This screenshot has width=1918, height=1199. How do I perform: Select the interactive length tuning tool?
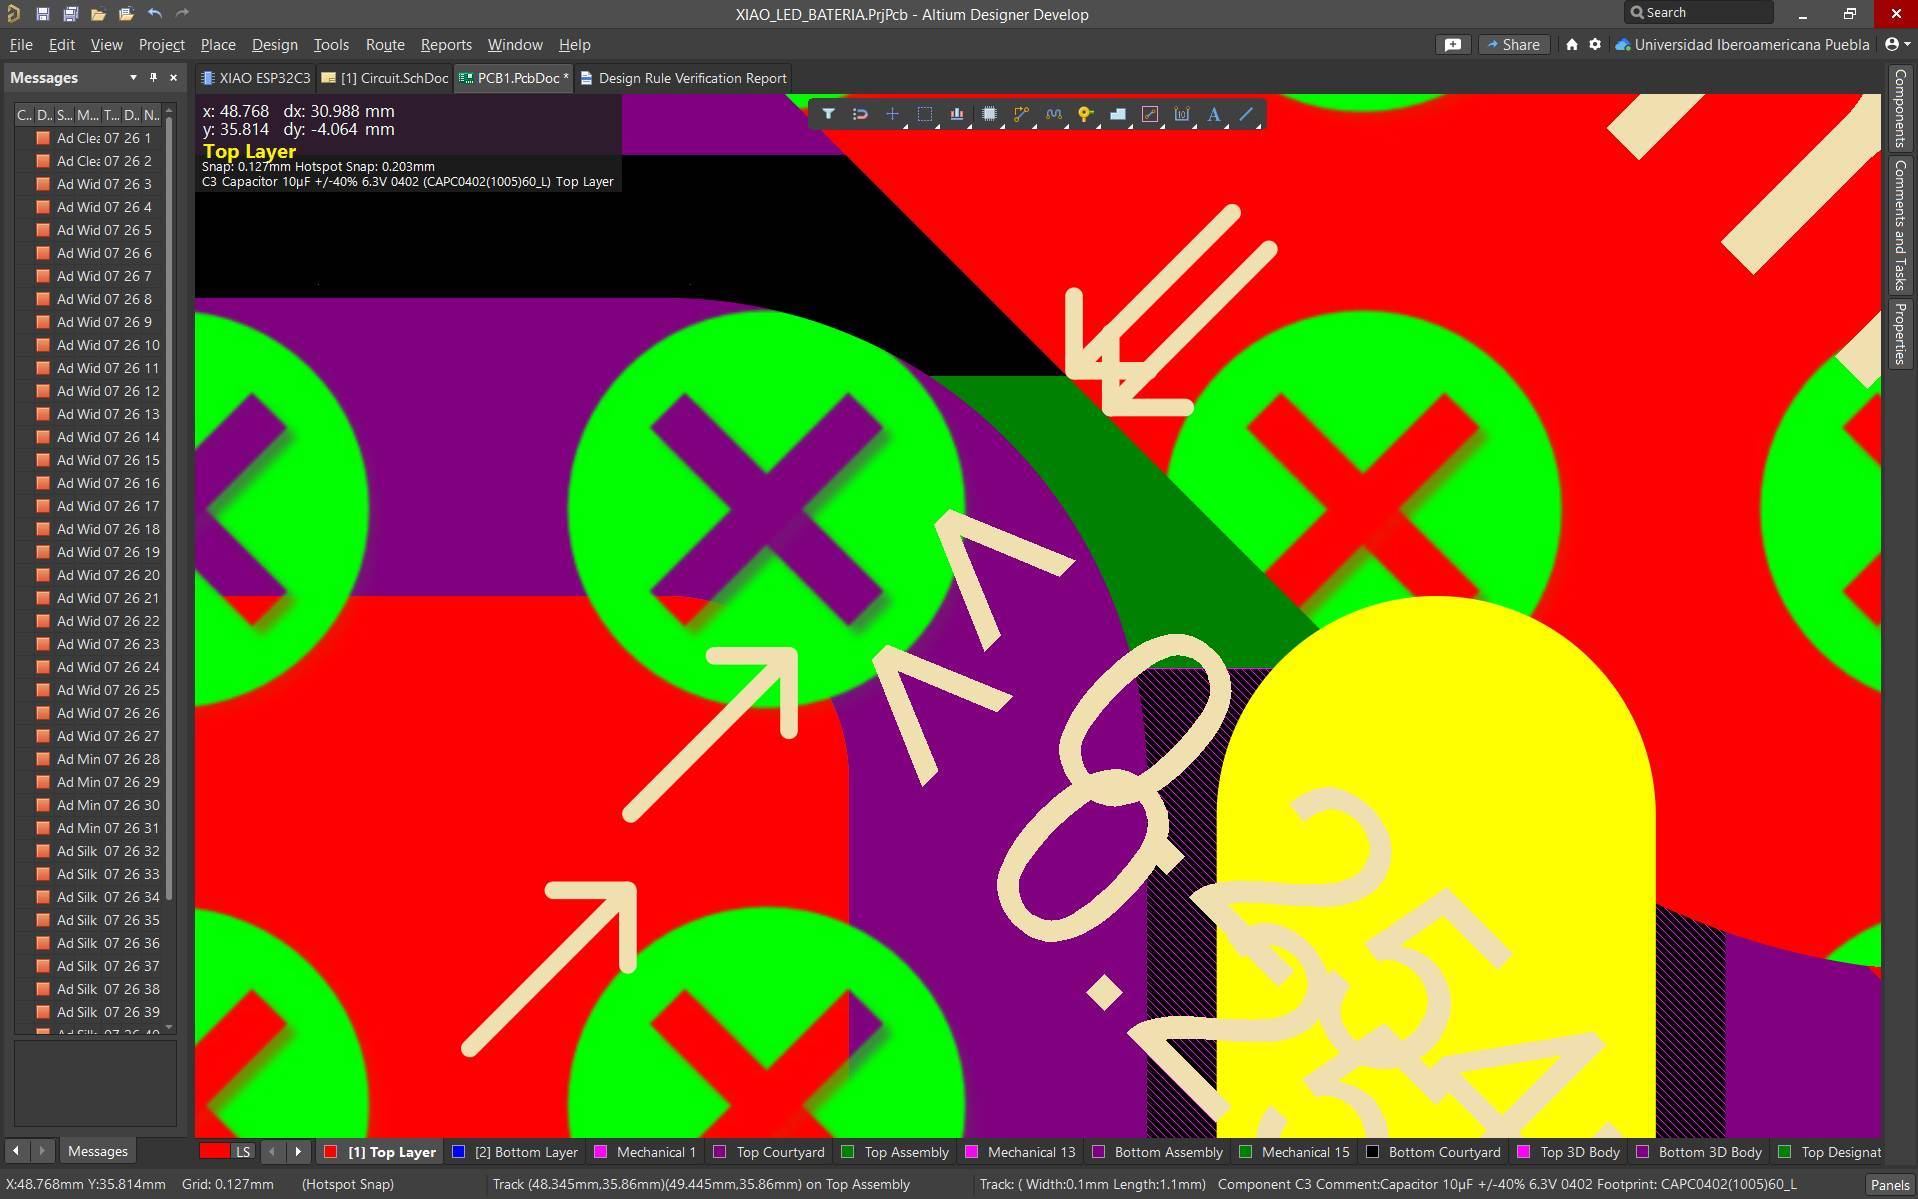point(1053,114)
